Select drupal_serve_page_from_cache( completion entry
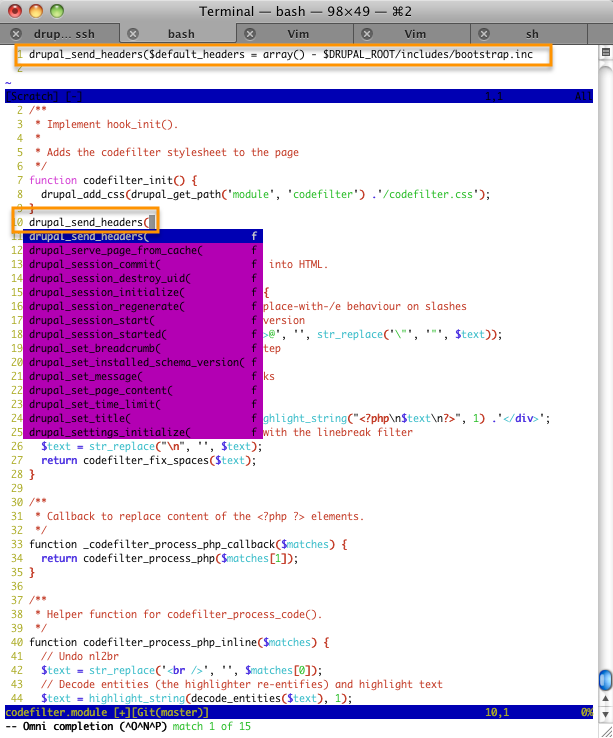613x738 pixels. coord(143,250)
